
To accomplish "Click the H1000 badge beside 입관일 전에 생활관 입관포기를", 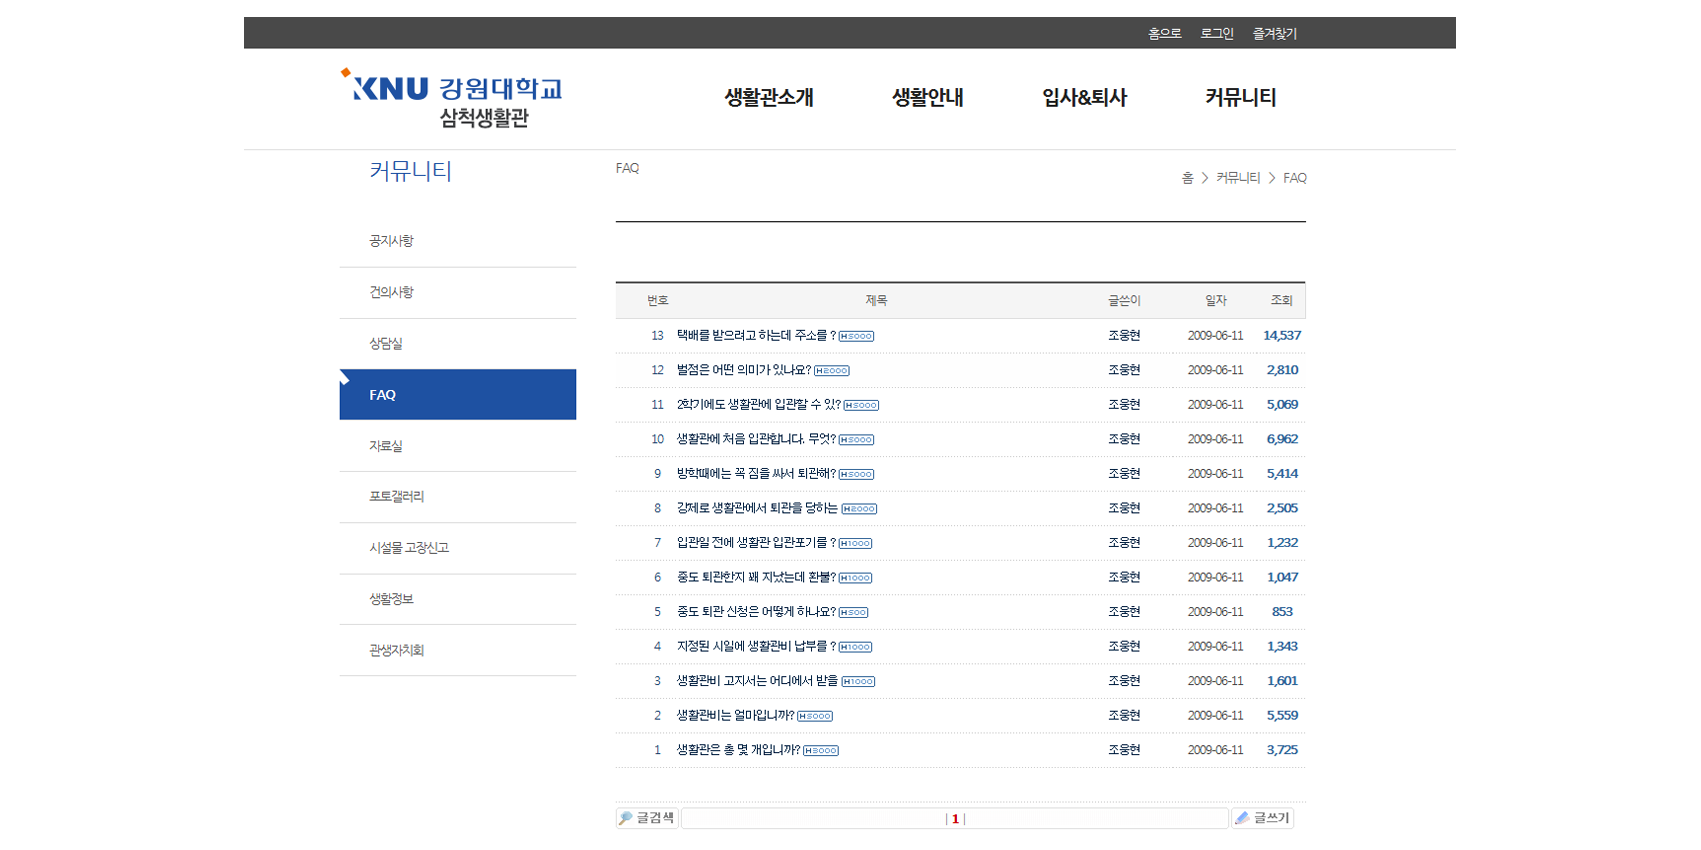I will (x=855, y=544).
